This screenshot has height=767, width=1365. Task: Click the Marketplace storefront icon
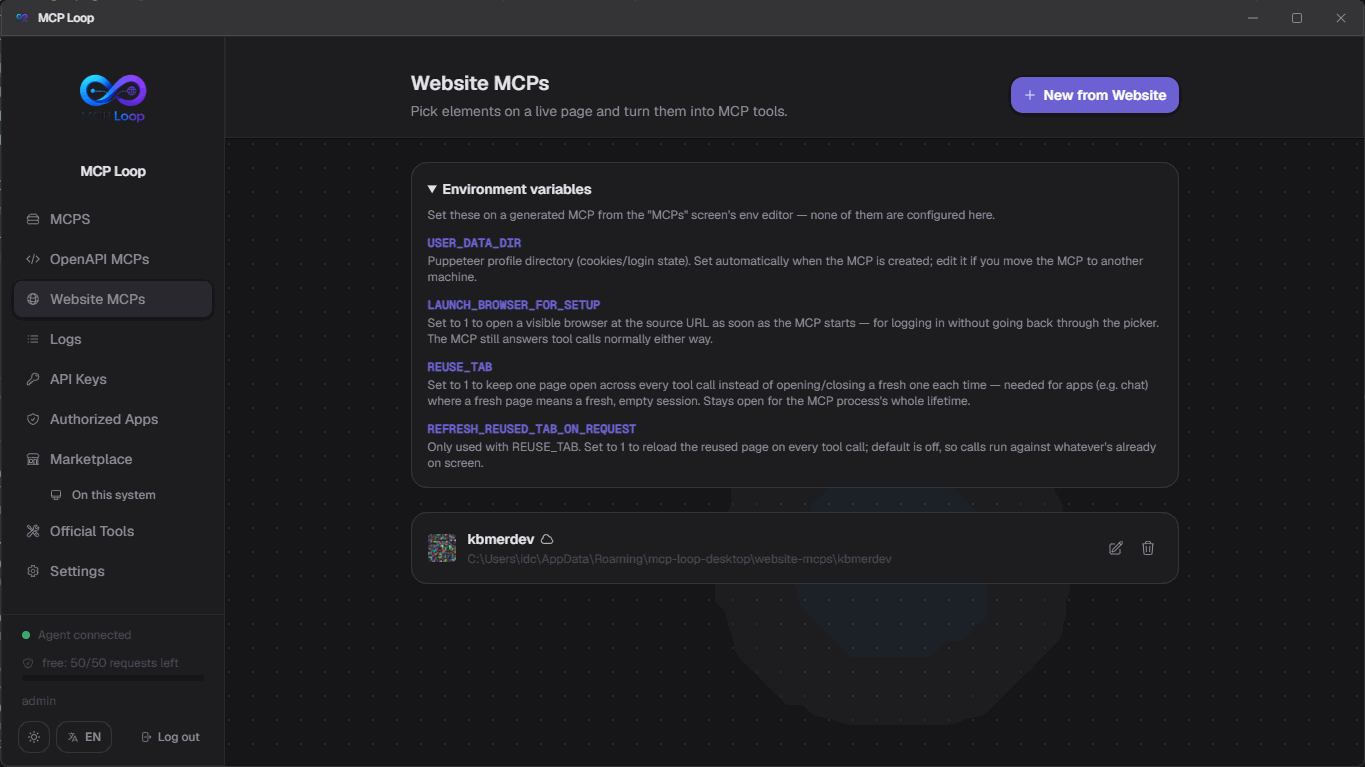click(x=33, y=459)
